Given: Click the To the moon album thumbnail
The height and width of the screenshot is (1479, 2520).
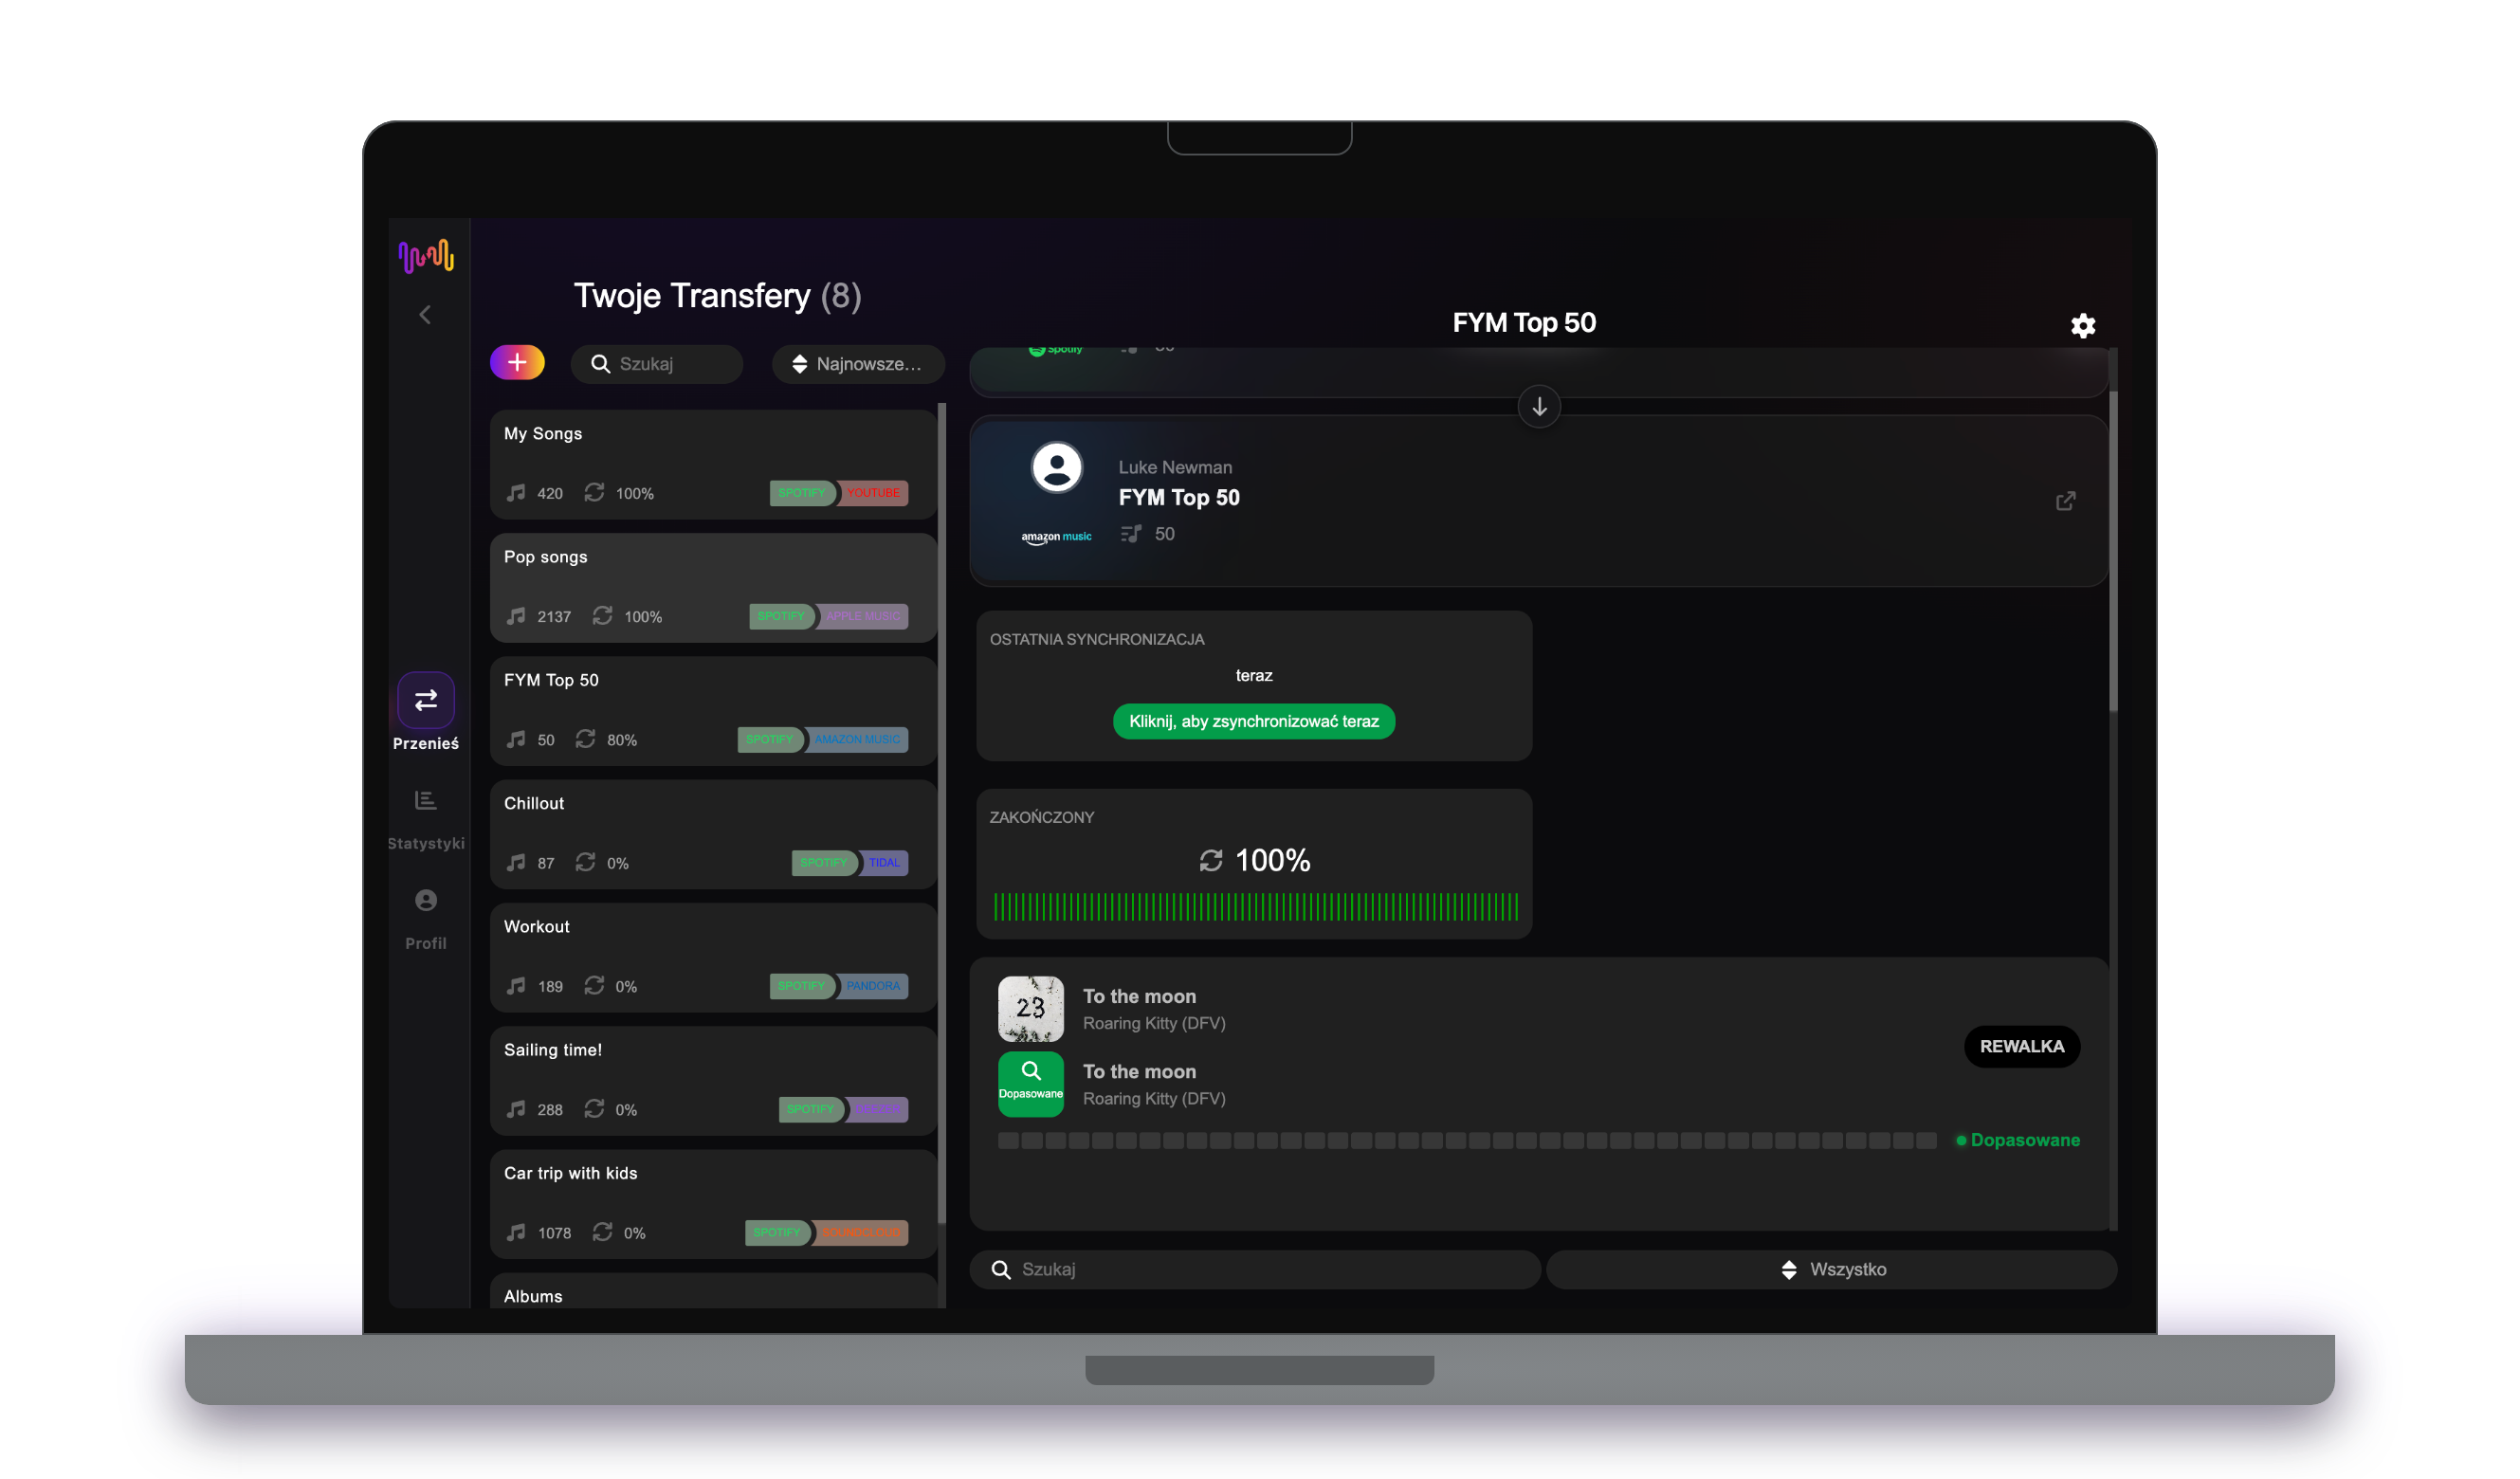Looking at the screenshot, I should [x=1031, y=1009].
